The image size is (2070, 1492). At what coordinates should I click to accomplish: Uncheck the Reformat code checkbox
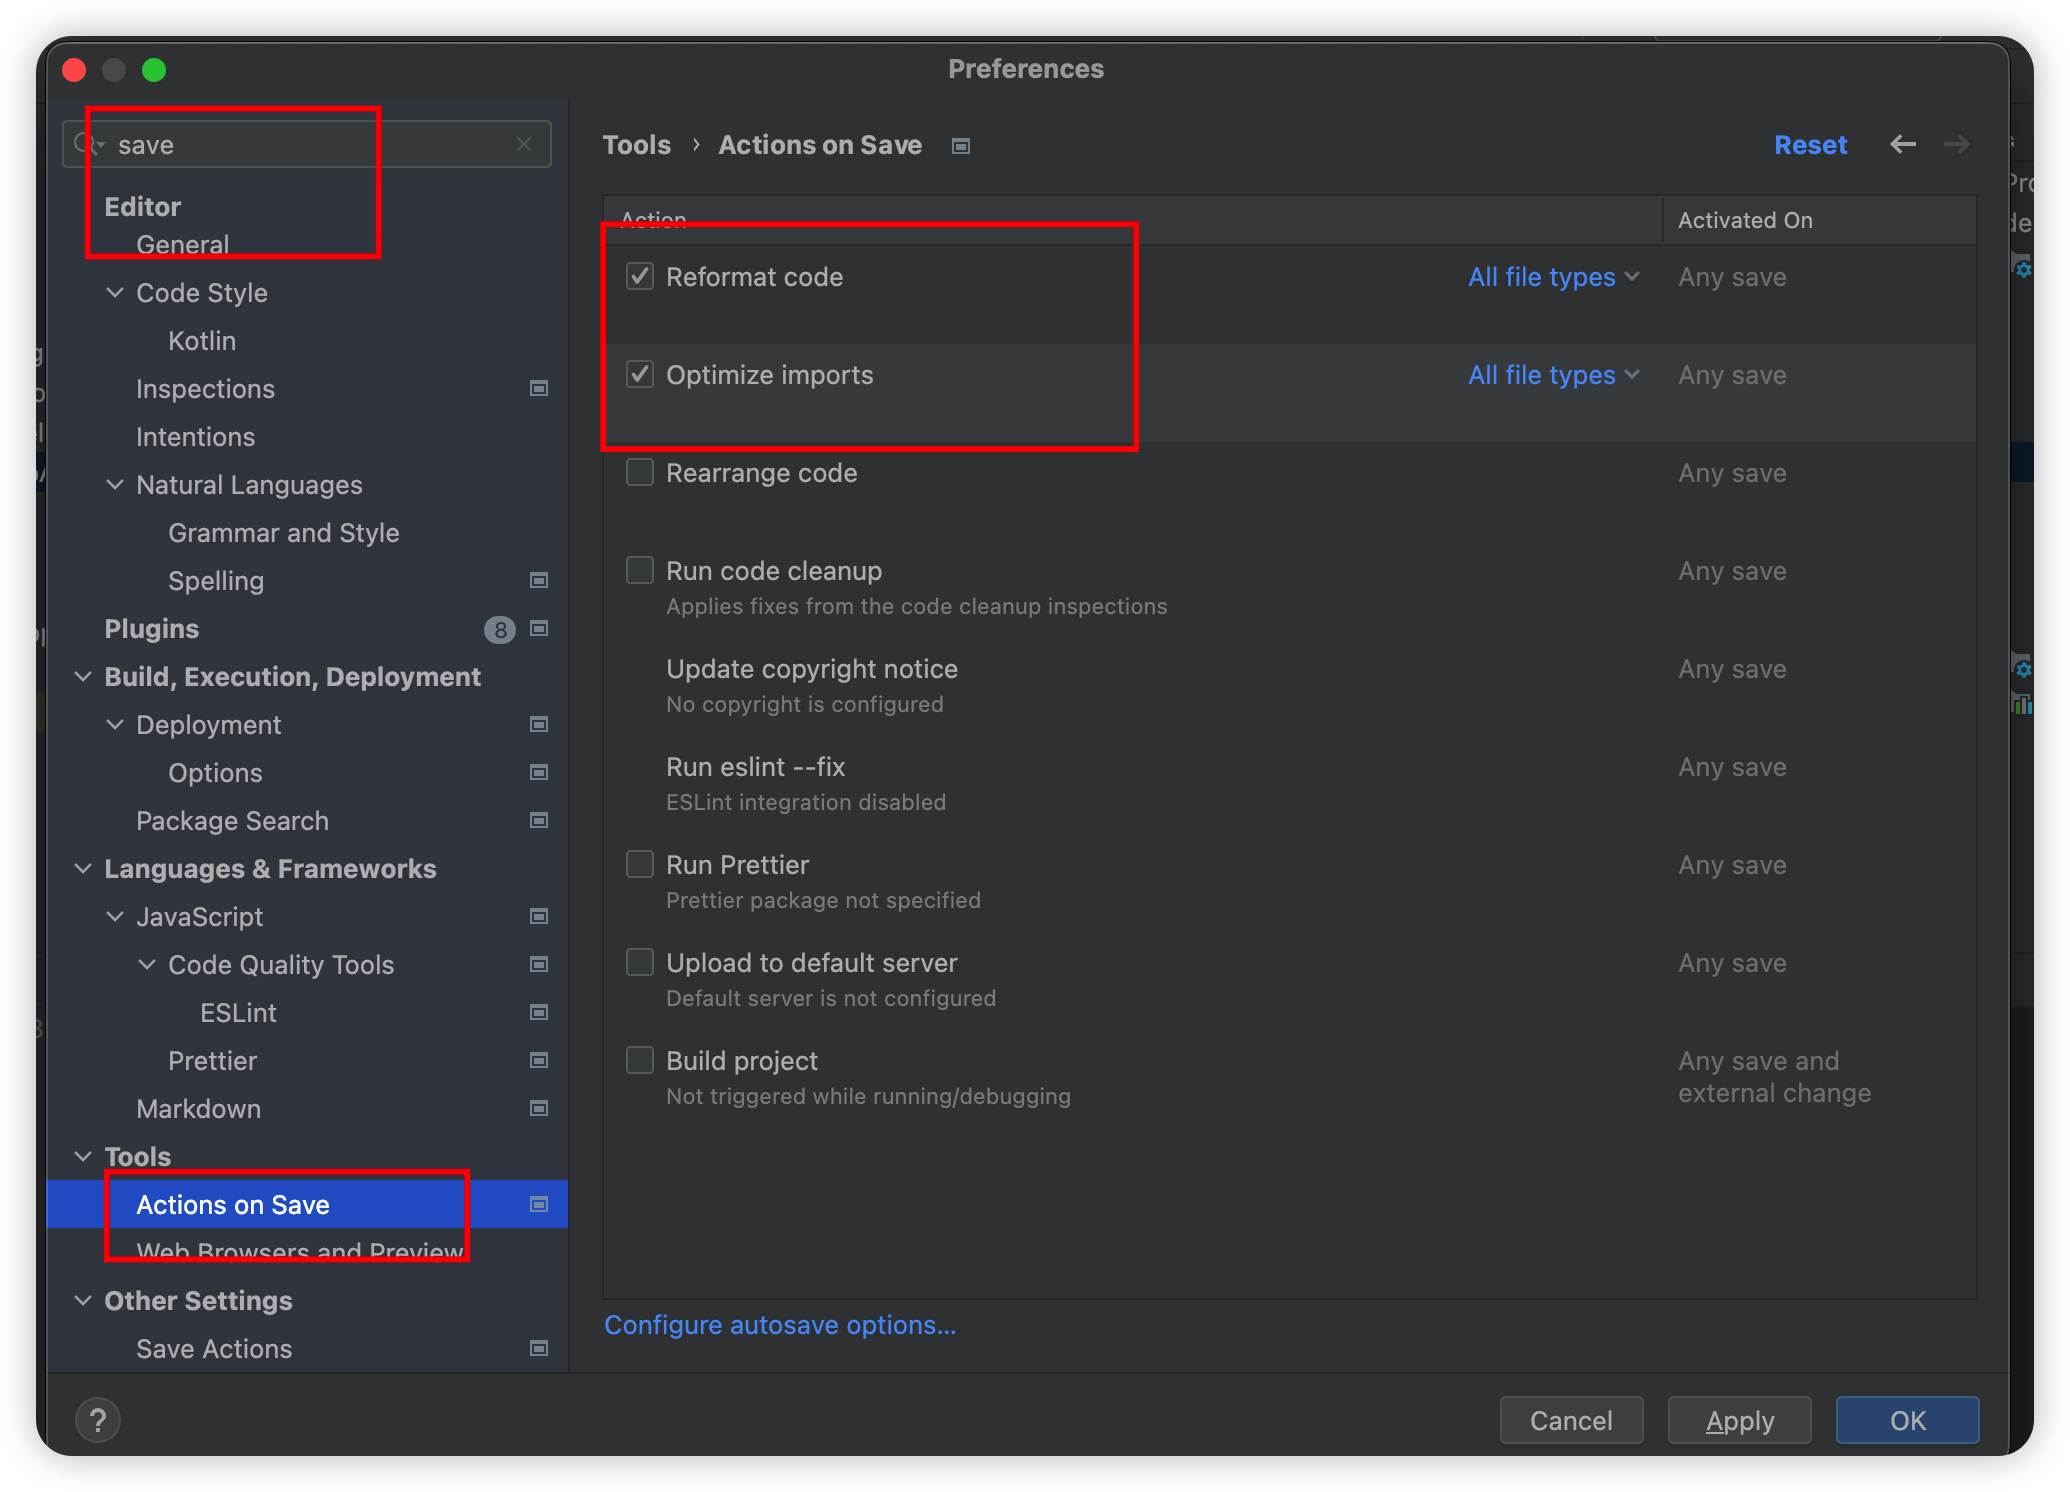(x=640, y=276)
